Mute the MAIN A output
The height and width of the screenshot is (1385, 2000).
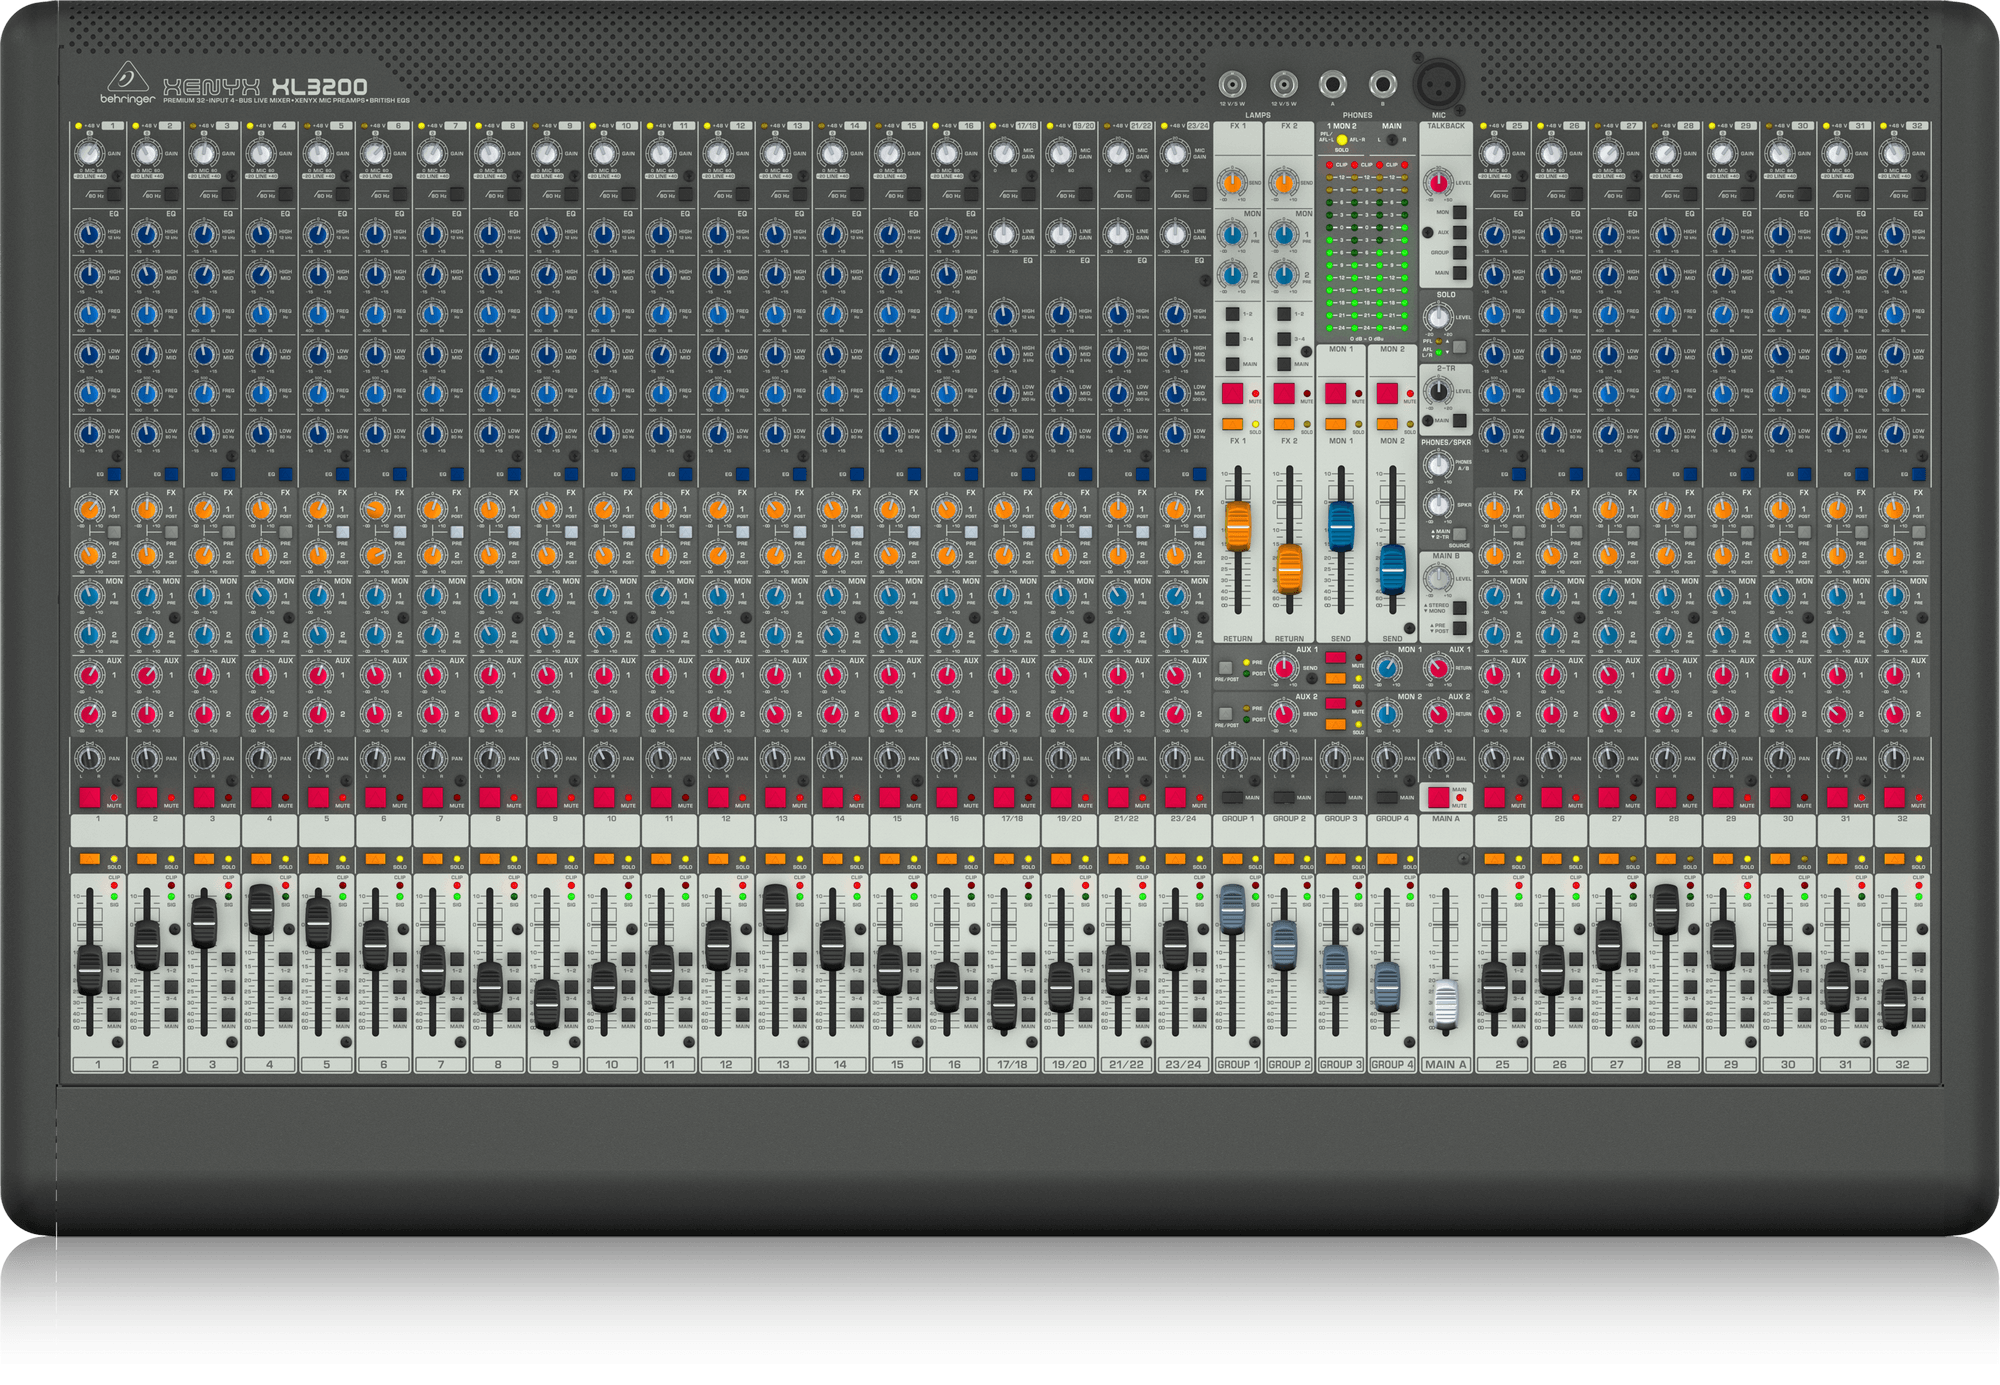click(1436, 797)
